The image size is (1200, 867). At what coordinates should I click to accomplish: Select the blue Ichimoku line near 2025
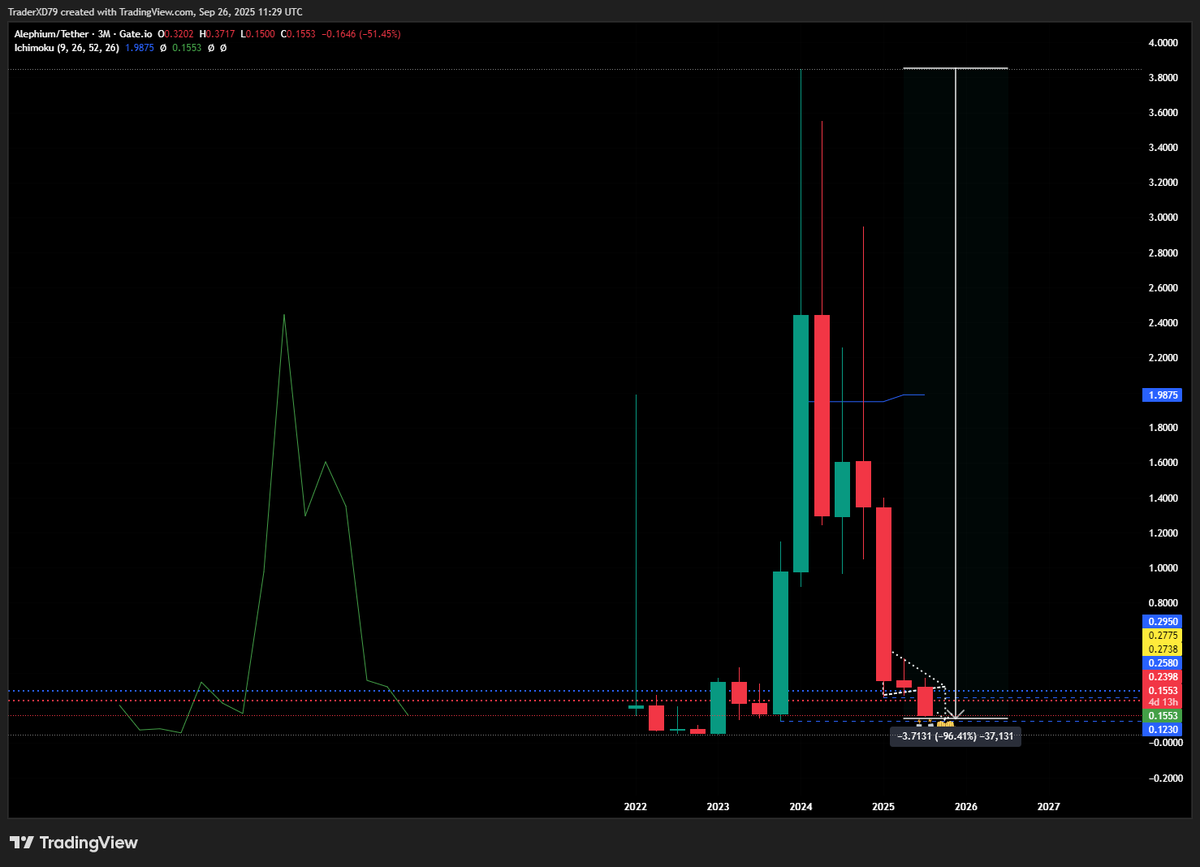pyautogui.click(x=885, y=401)
